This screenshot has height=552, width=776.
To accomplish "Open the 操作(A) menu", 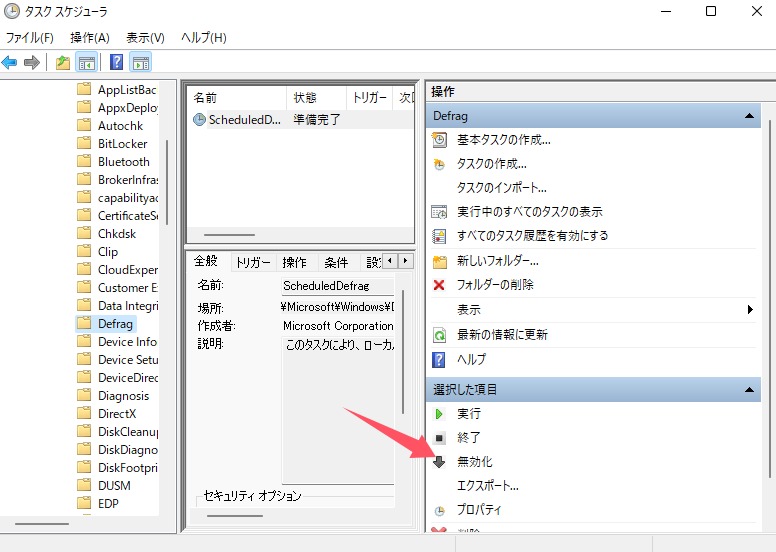I will 90,38.
